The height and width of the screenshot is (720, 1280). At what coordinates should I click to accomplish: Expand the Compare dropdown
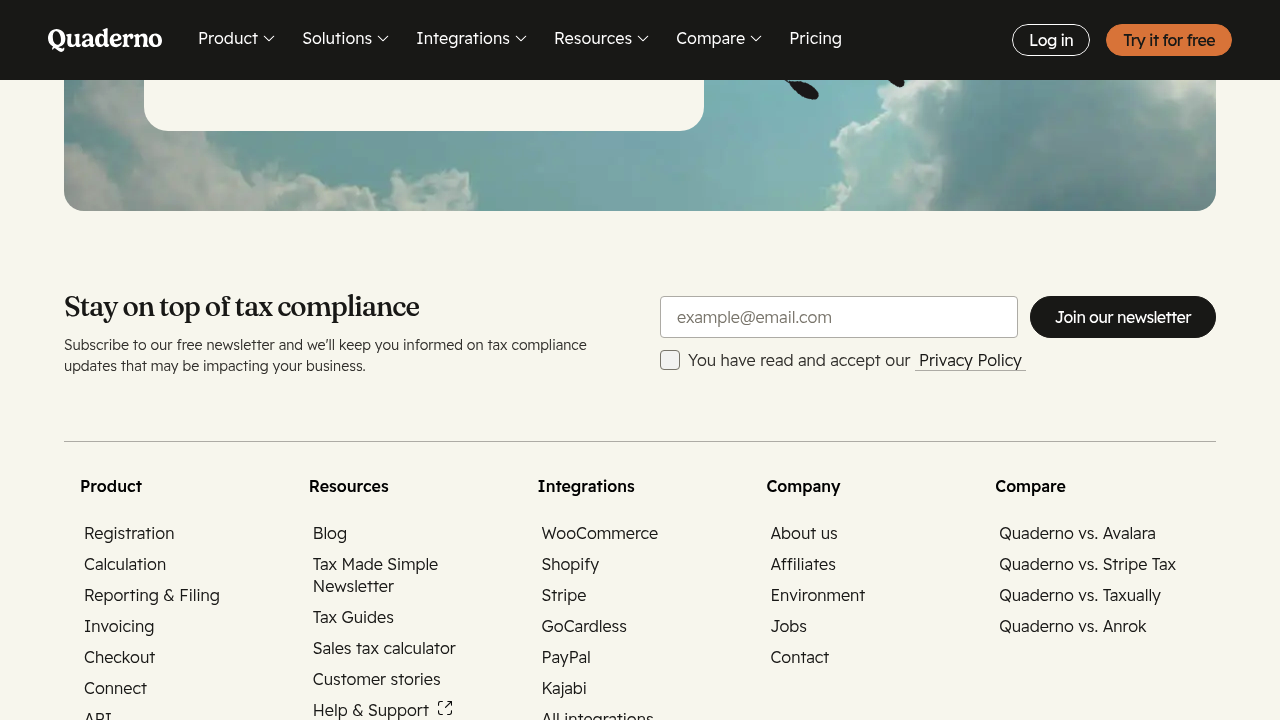pos(718,39)
